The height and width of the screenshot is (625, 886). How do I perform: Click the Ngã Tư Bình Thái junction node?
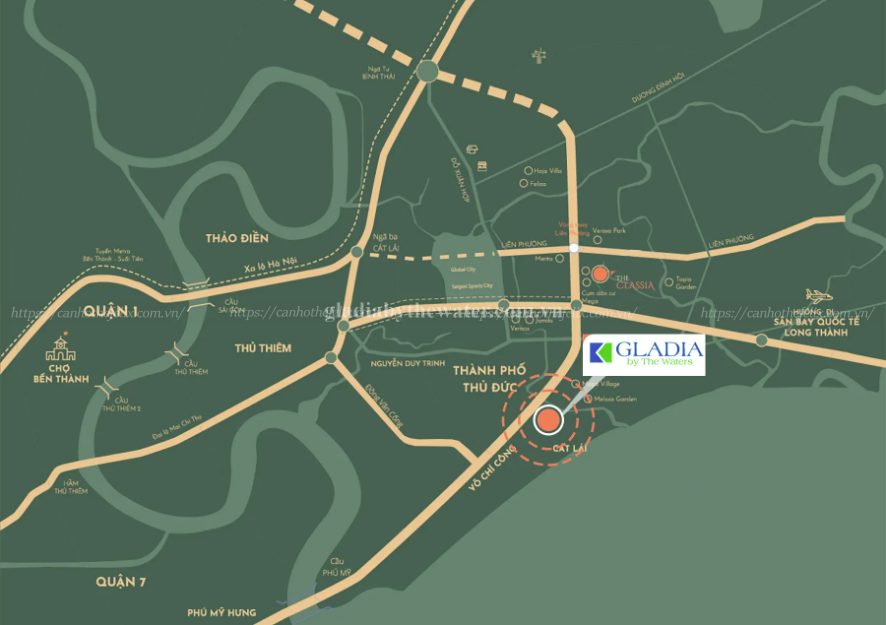pyautogui.click(x=428, y=71)
